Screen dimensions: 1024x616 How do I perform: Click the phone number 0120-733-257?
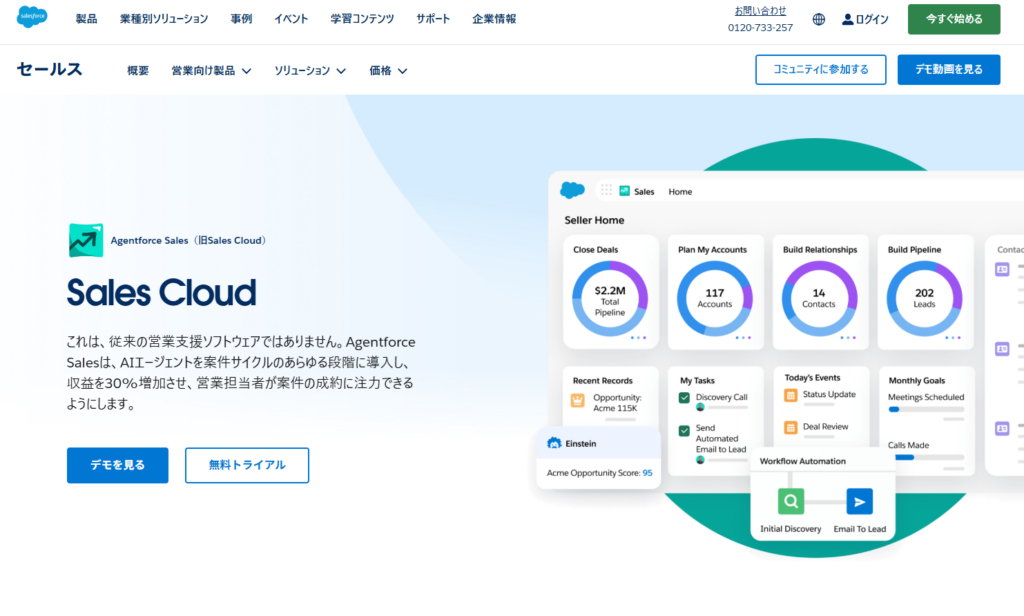pos(760,27)
